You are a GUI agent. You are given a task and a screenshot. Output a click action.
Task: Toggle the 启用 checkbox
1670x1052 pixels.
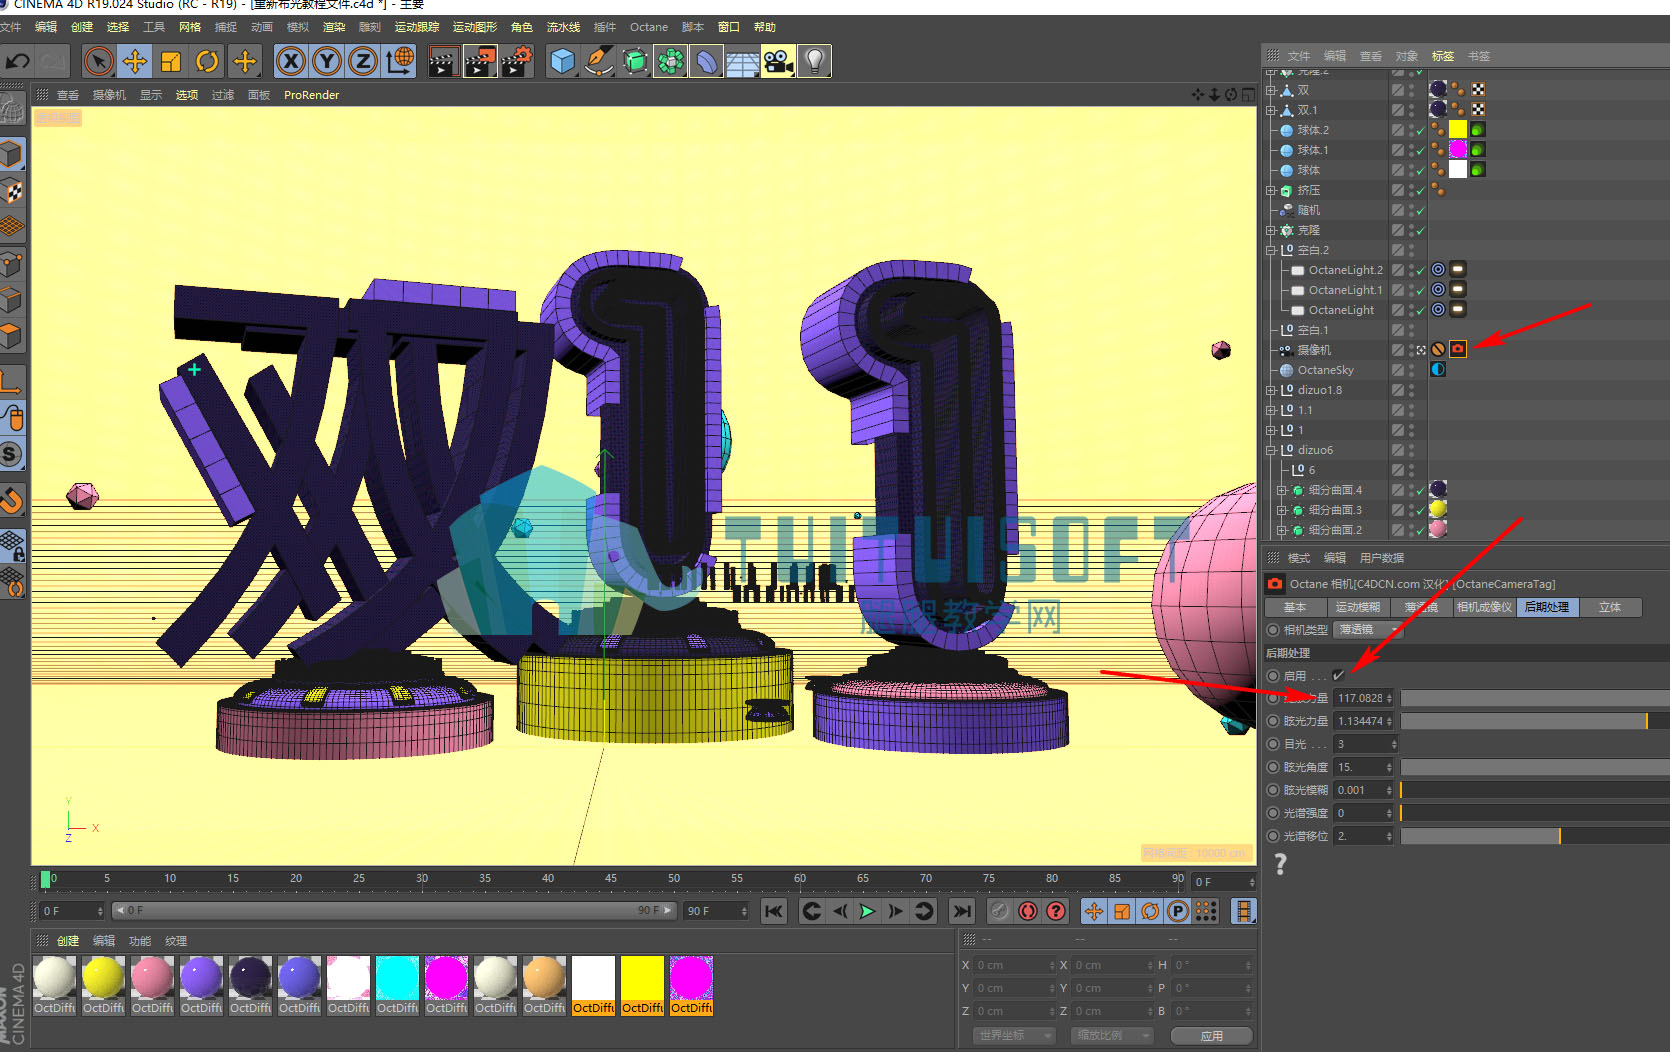pyautogui.click(x=1339, y=676)
